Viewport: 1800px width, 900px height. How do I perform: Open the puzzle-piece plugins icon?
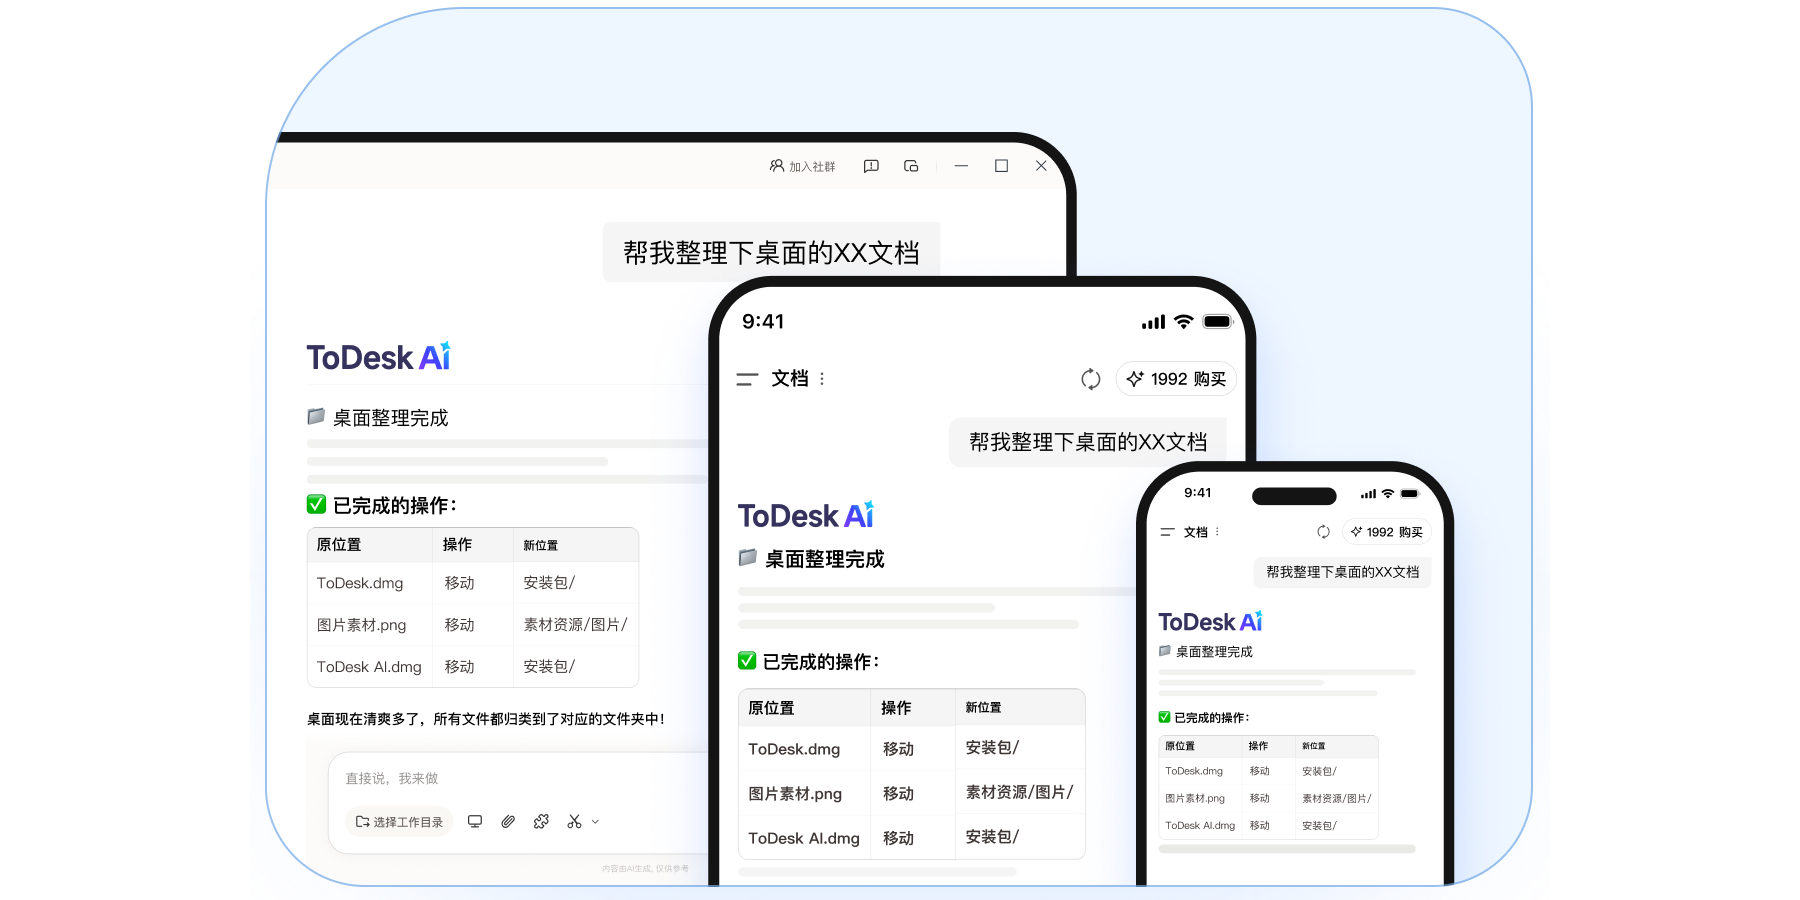point(541,822)
